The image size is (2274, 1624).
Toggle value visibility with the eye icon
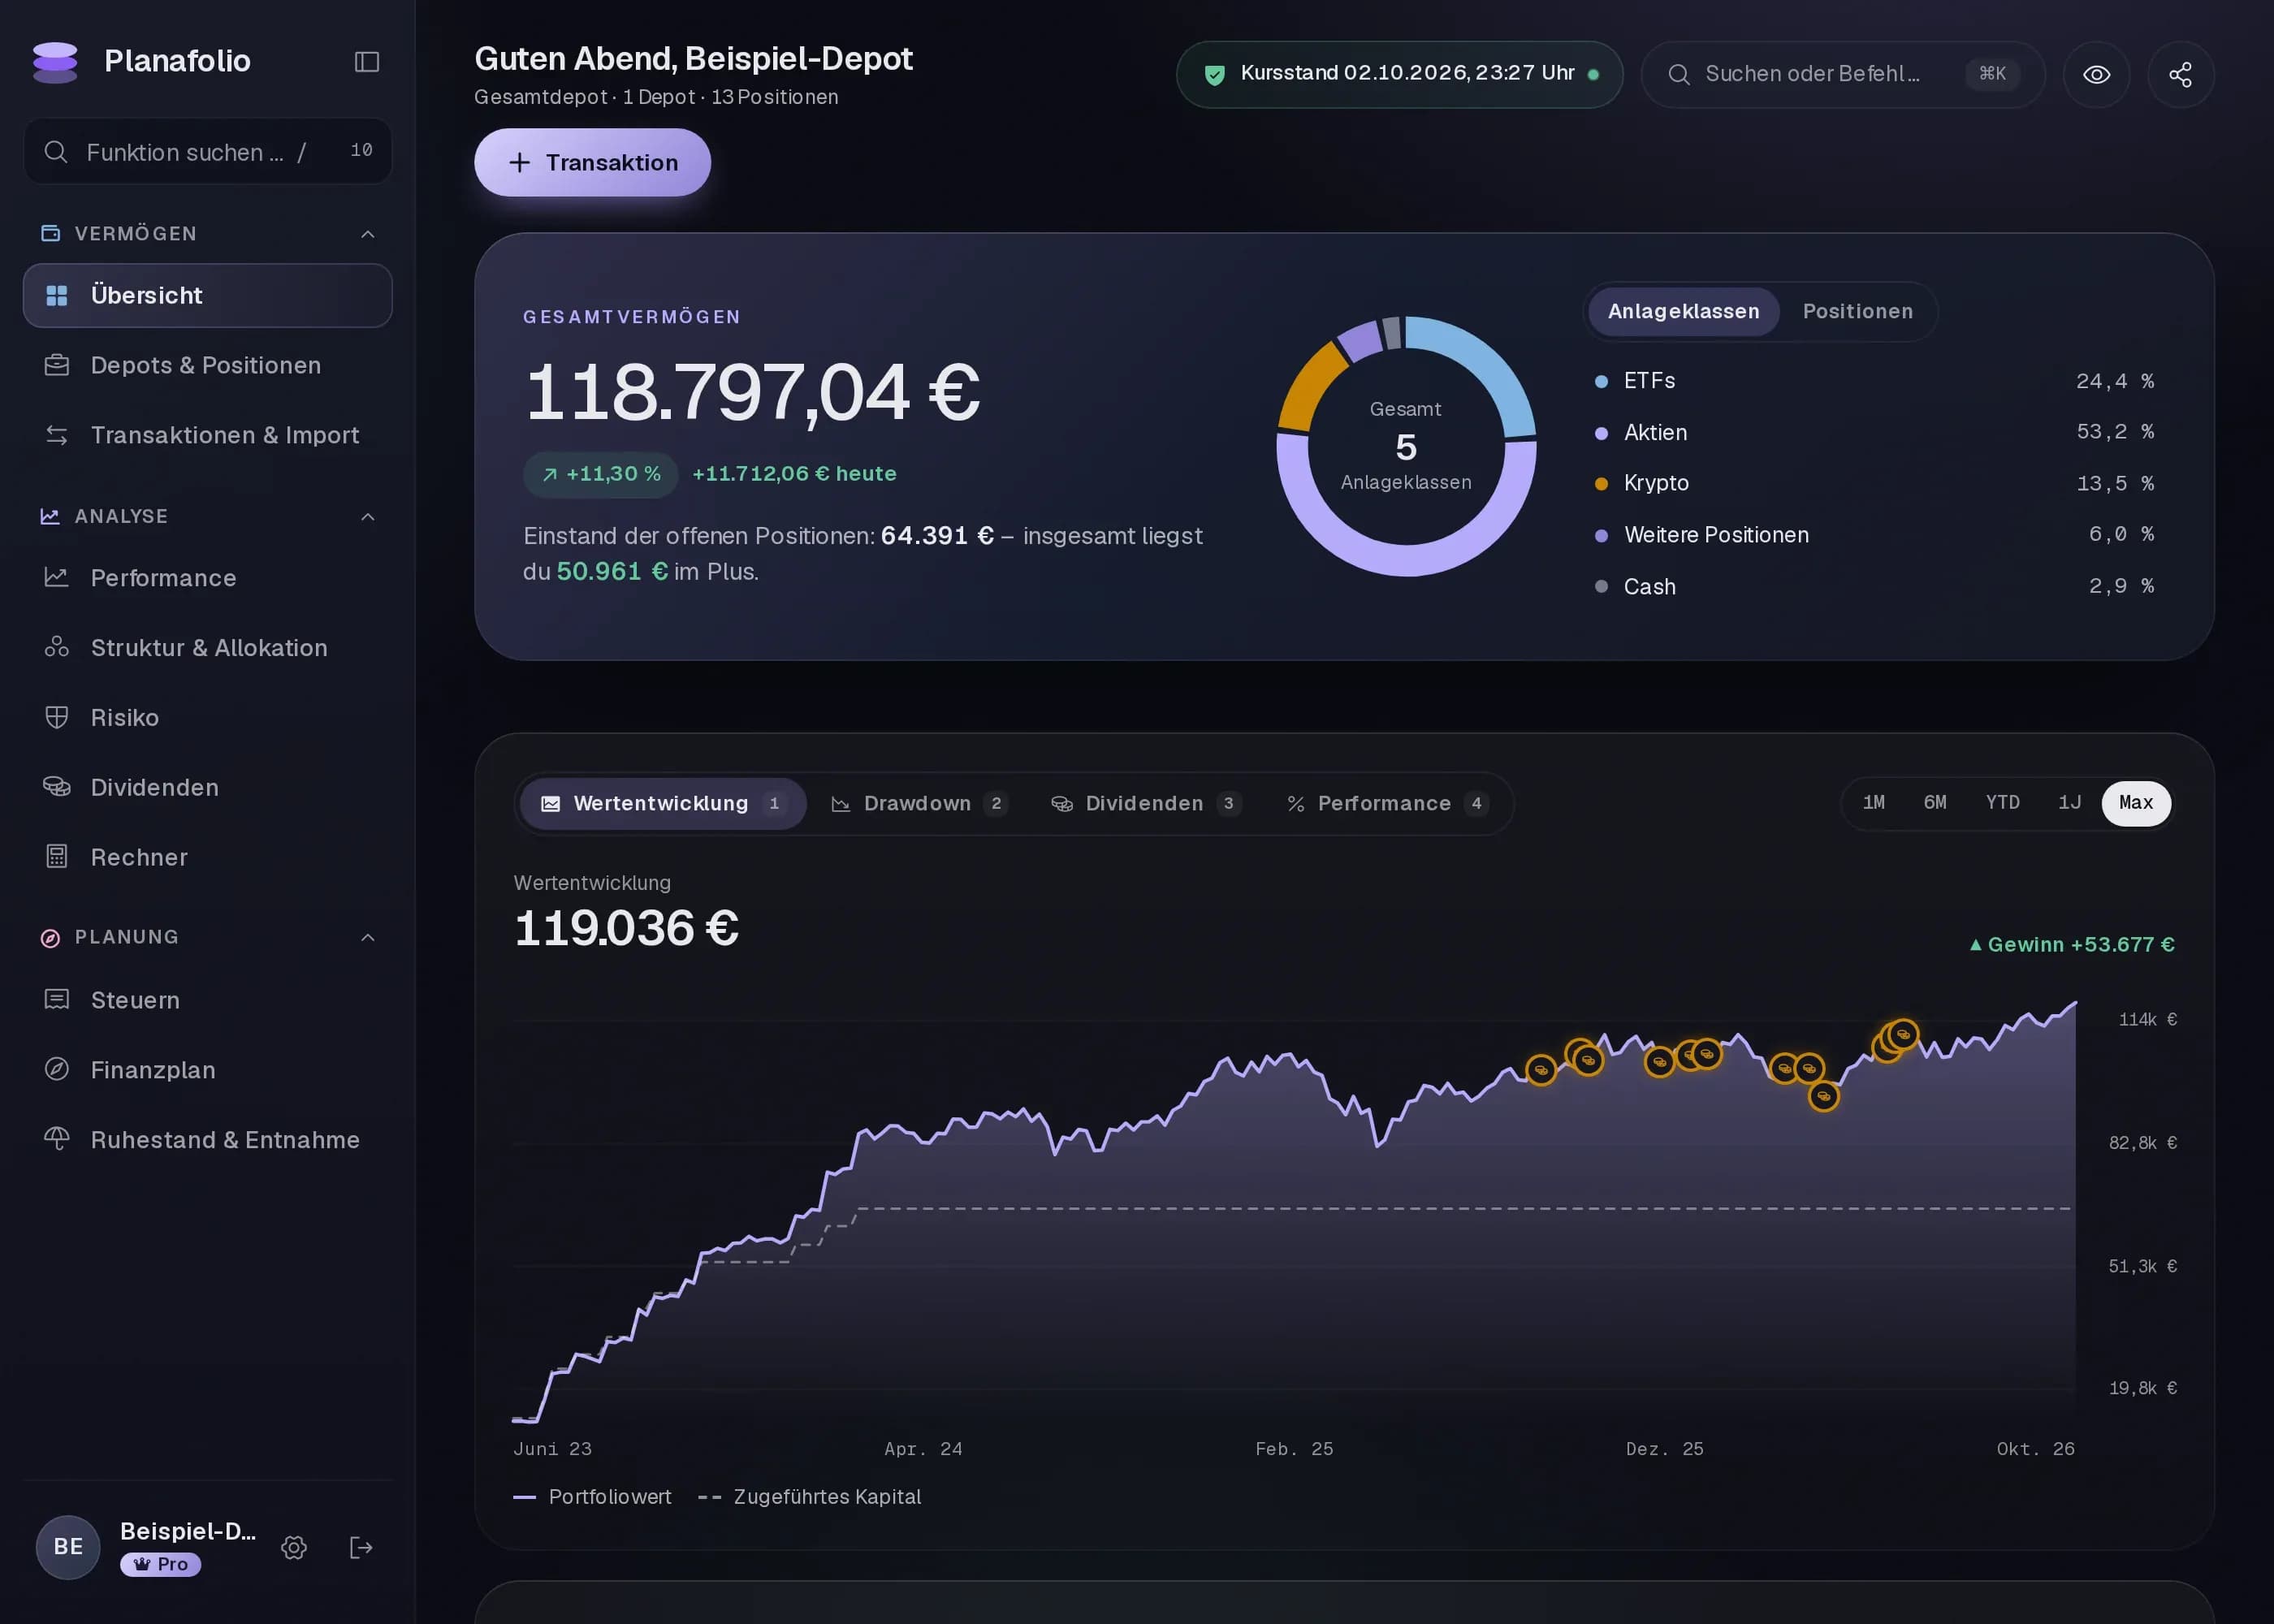tap(2096, 74)
